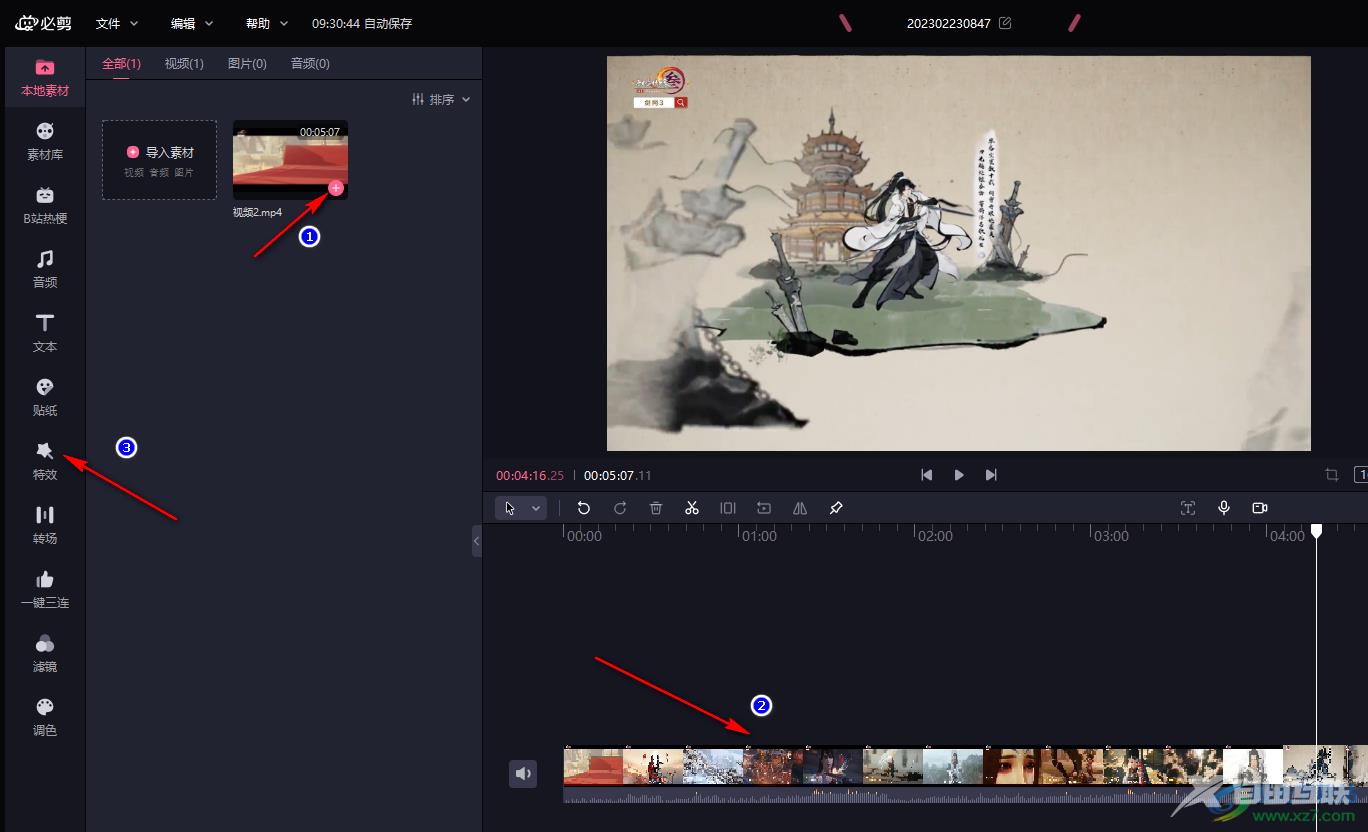The width and height of the screenshot is (1368, 832).
Task: Open the 滤镜 filters panel
Action: click(45, 654)
